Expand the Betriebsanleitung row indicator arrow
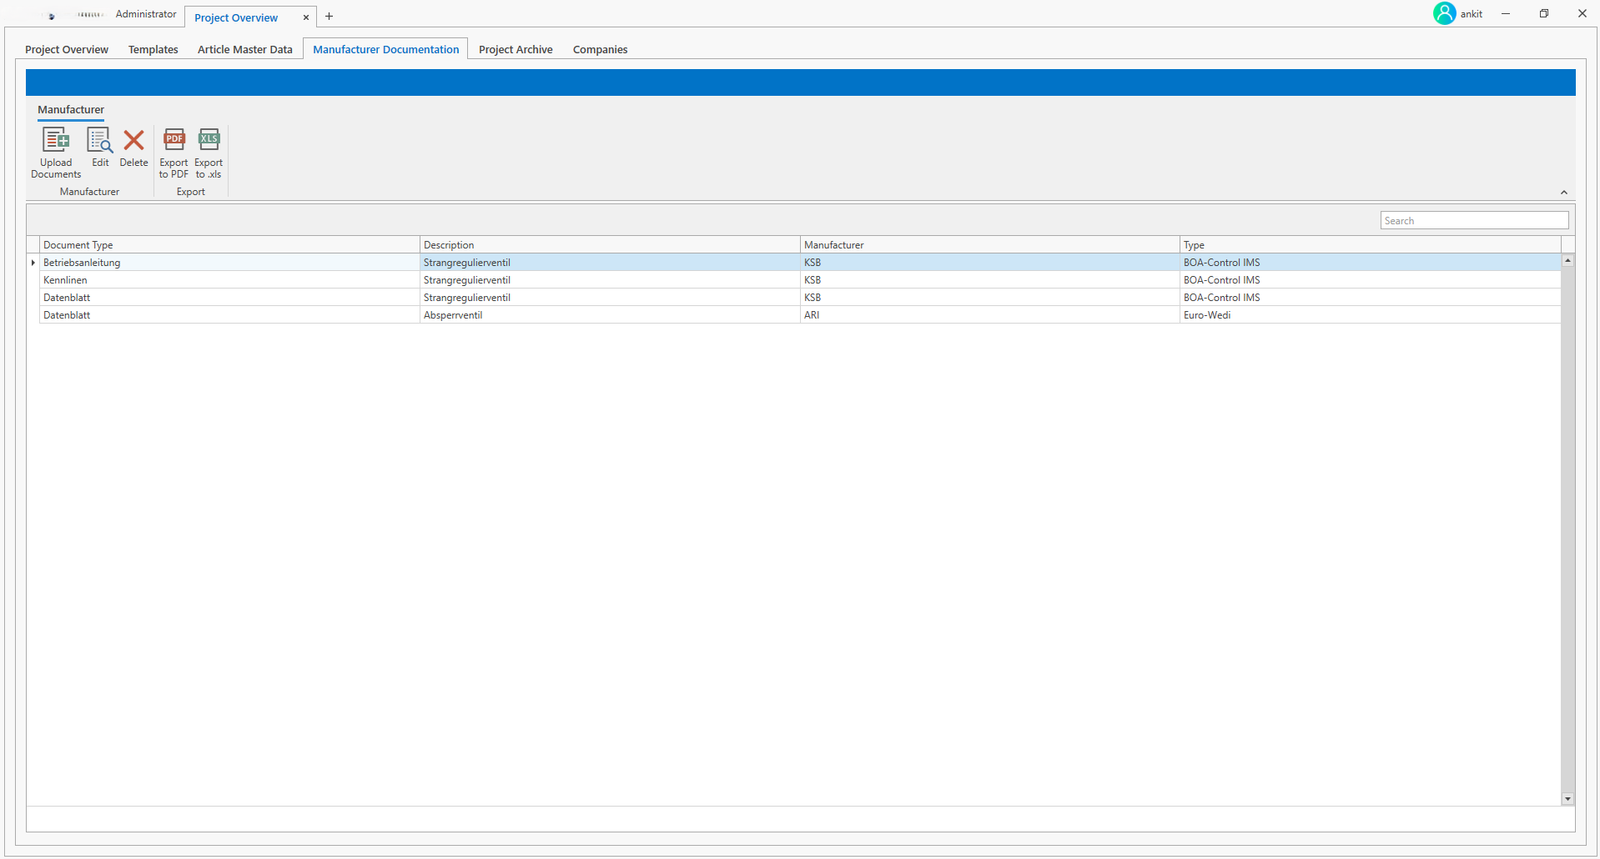Screen dimensions: 1600x859 [33, 263]
